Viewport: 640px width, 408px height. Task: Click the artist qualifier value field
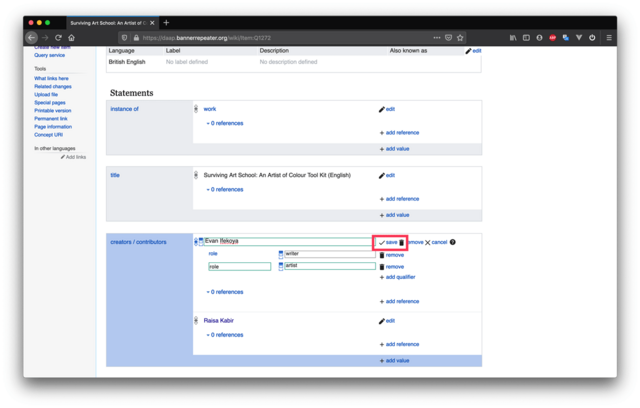(x=330, y=266)
